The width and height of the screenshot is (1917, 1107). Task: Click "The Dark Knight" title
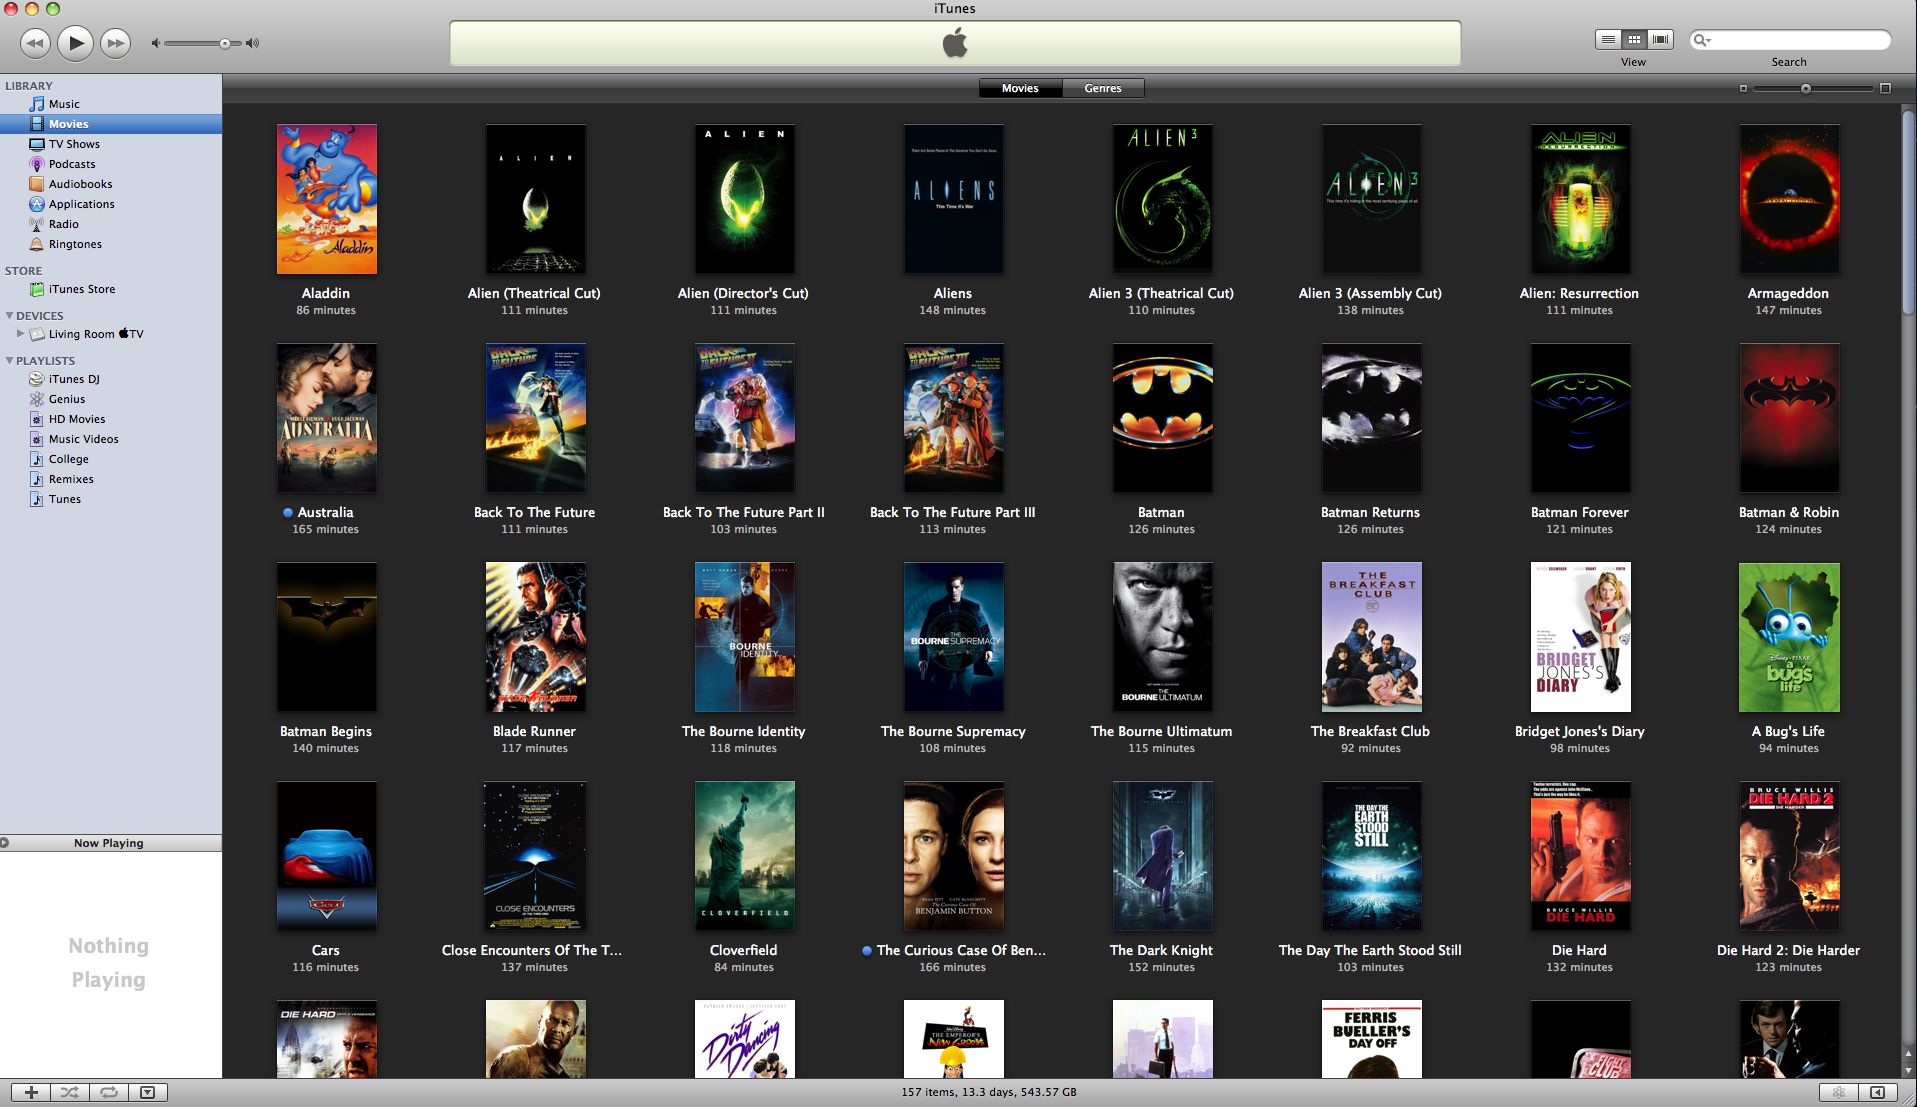tap(1161, 950)
